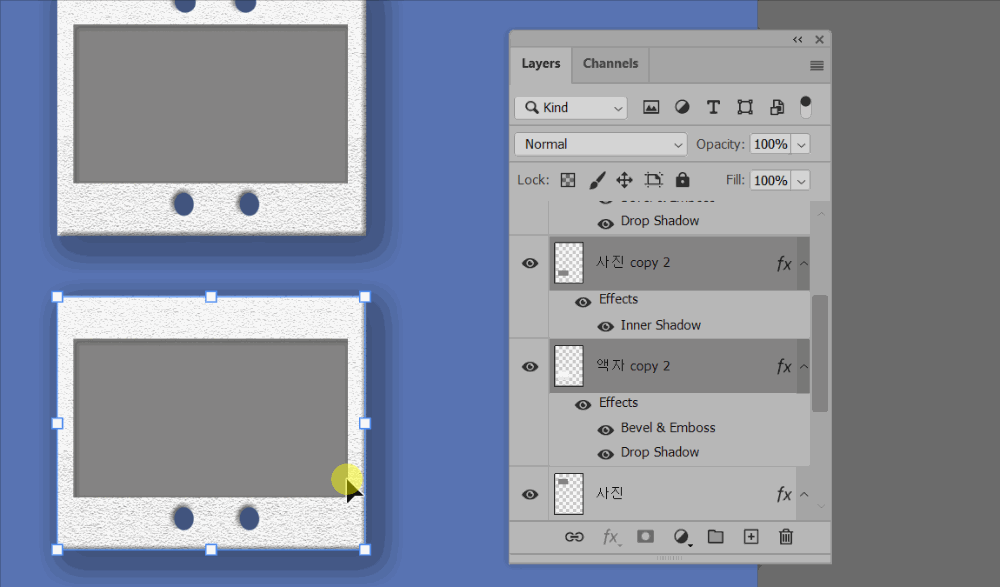1000x587 pixels.
Task: Select the 사진 layer name
Action: pos(610,493)
